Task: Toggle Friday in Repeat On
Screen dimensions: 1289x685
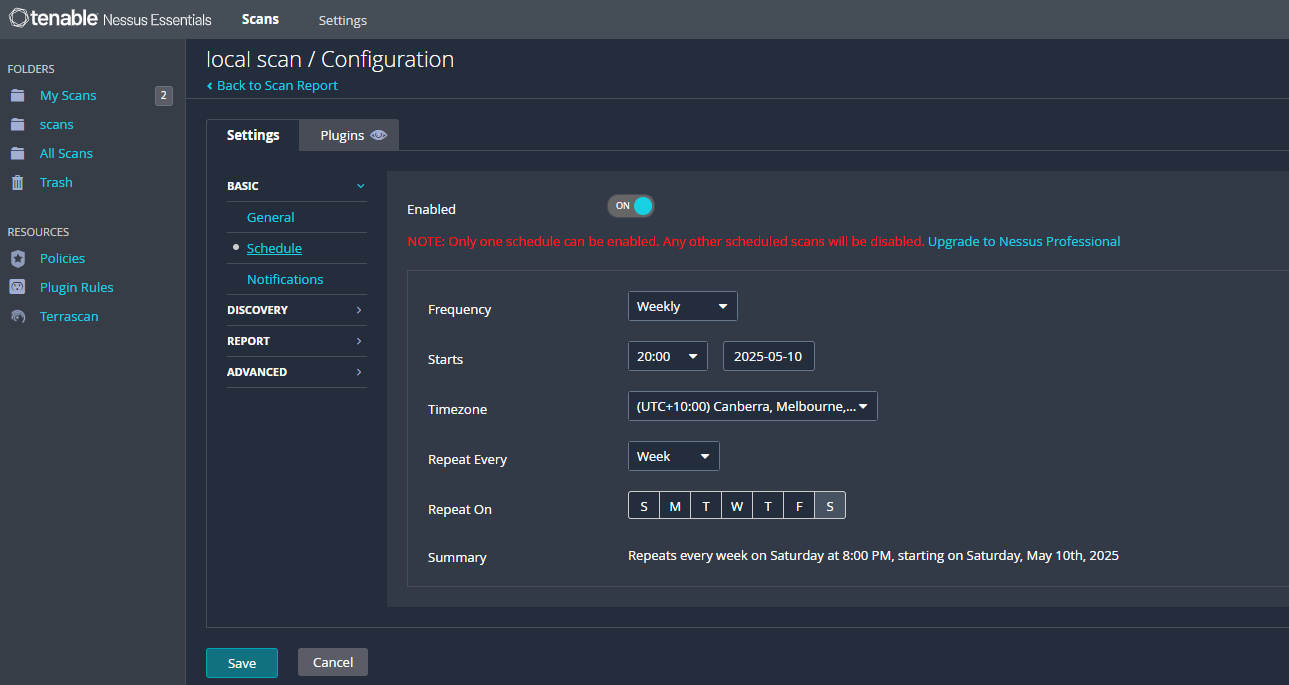Action: pos(799,506)
